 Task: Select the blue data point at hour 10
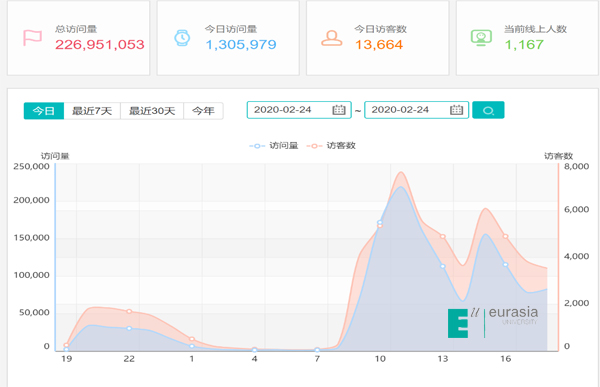pos(380,222)
